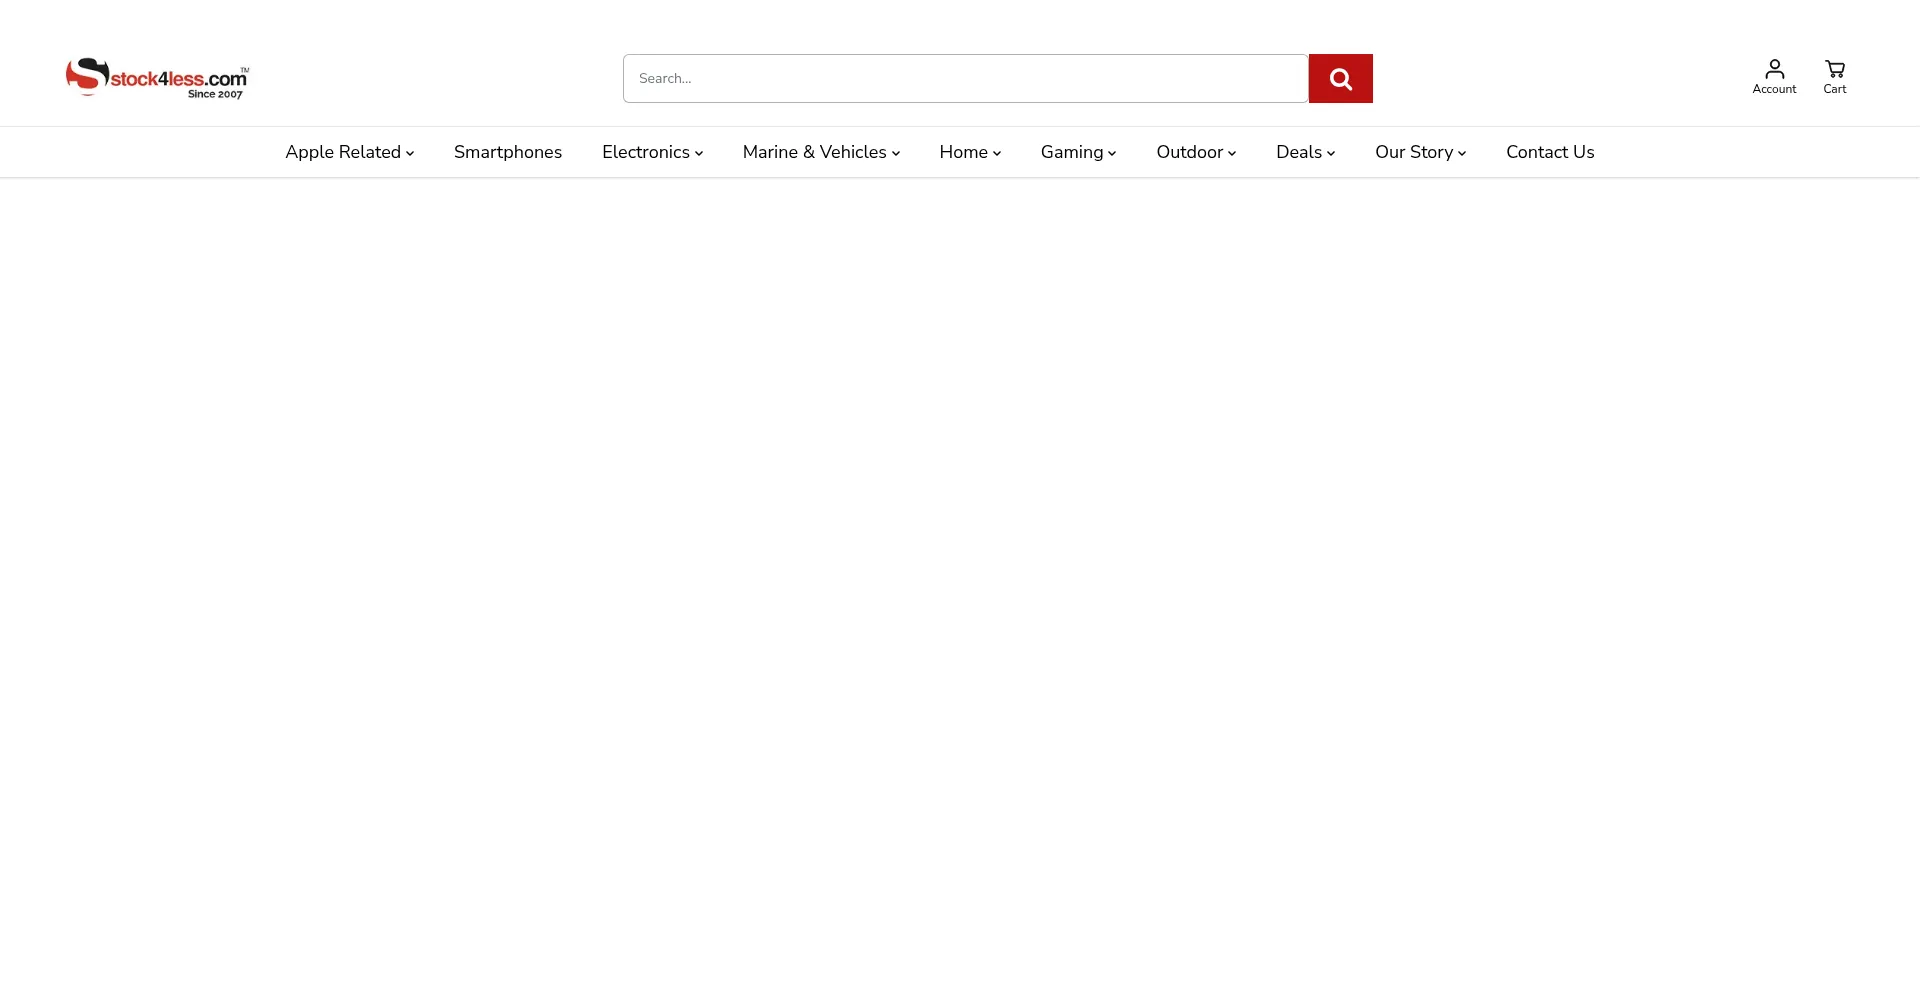Expand the Marine & Vehicles menu
The width and height of the screenshot is (1920, 993).
click(x=821, y=152)
